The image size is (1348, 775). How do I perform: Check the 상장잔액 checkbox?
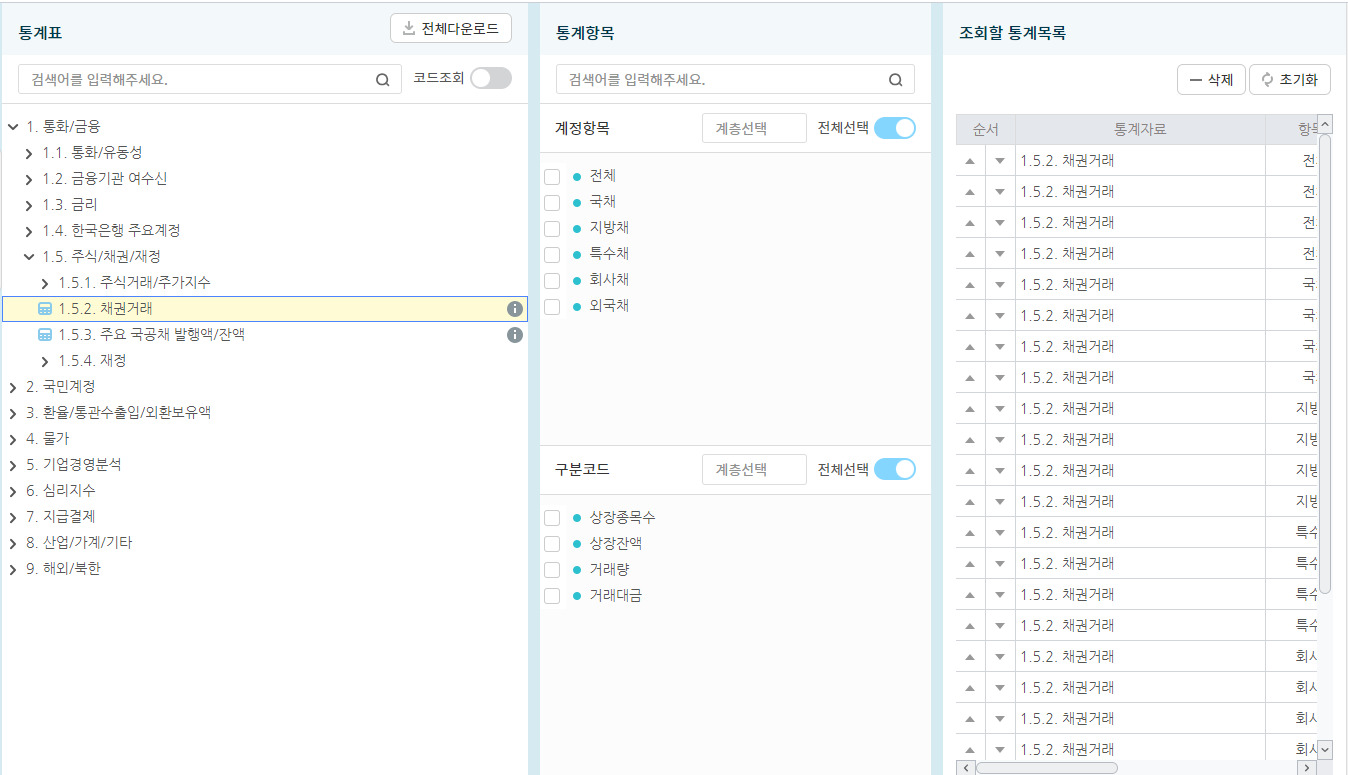tap(552, 544)
